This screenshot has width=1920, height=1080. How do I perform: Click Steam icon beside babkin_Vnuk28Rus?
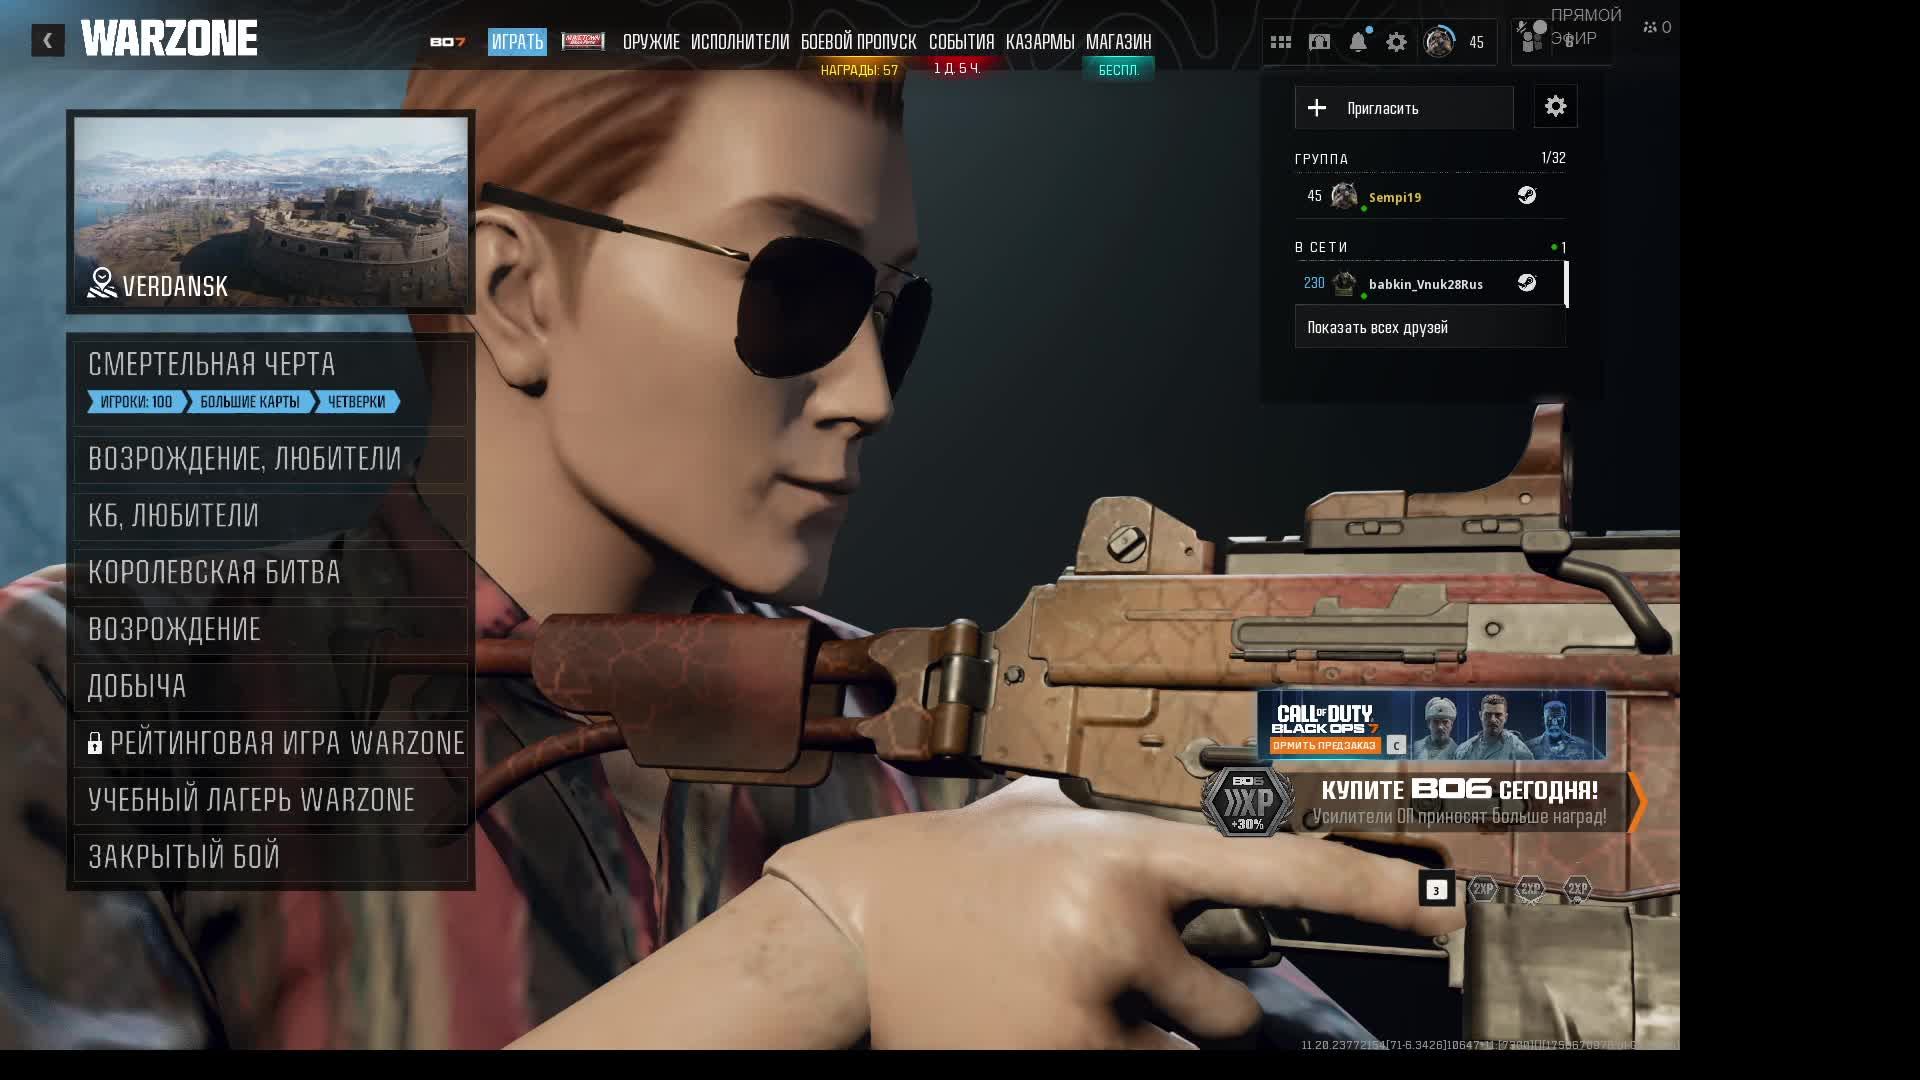point(1526,283)
